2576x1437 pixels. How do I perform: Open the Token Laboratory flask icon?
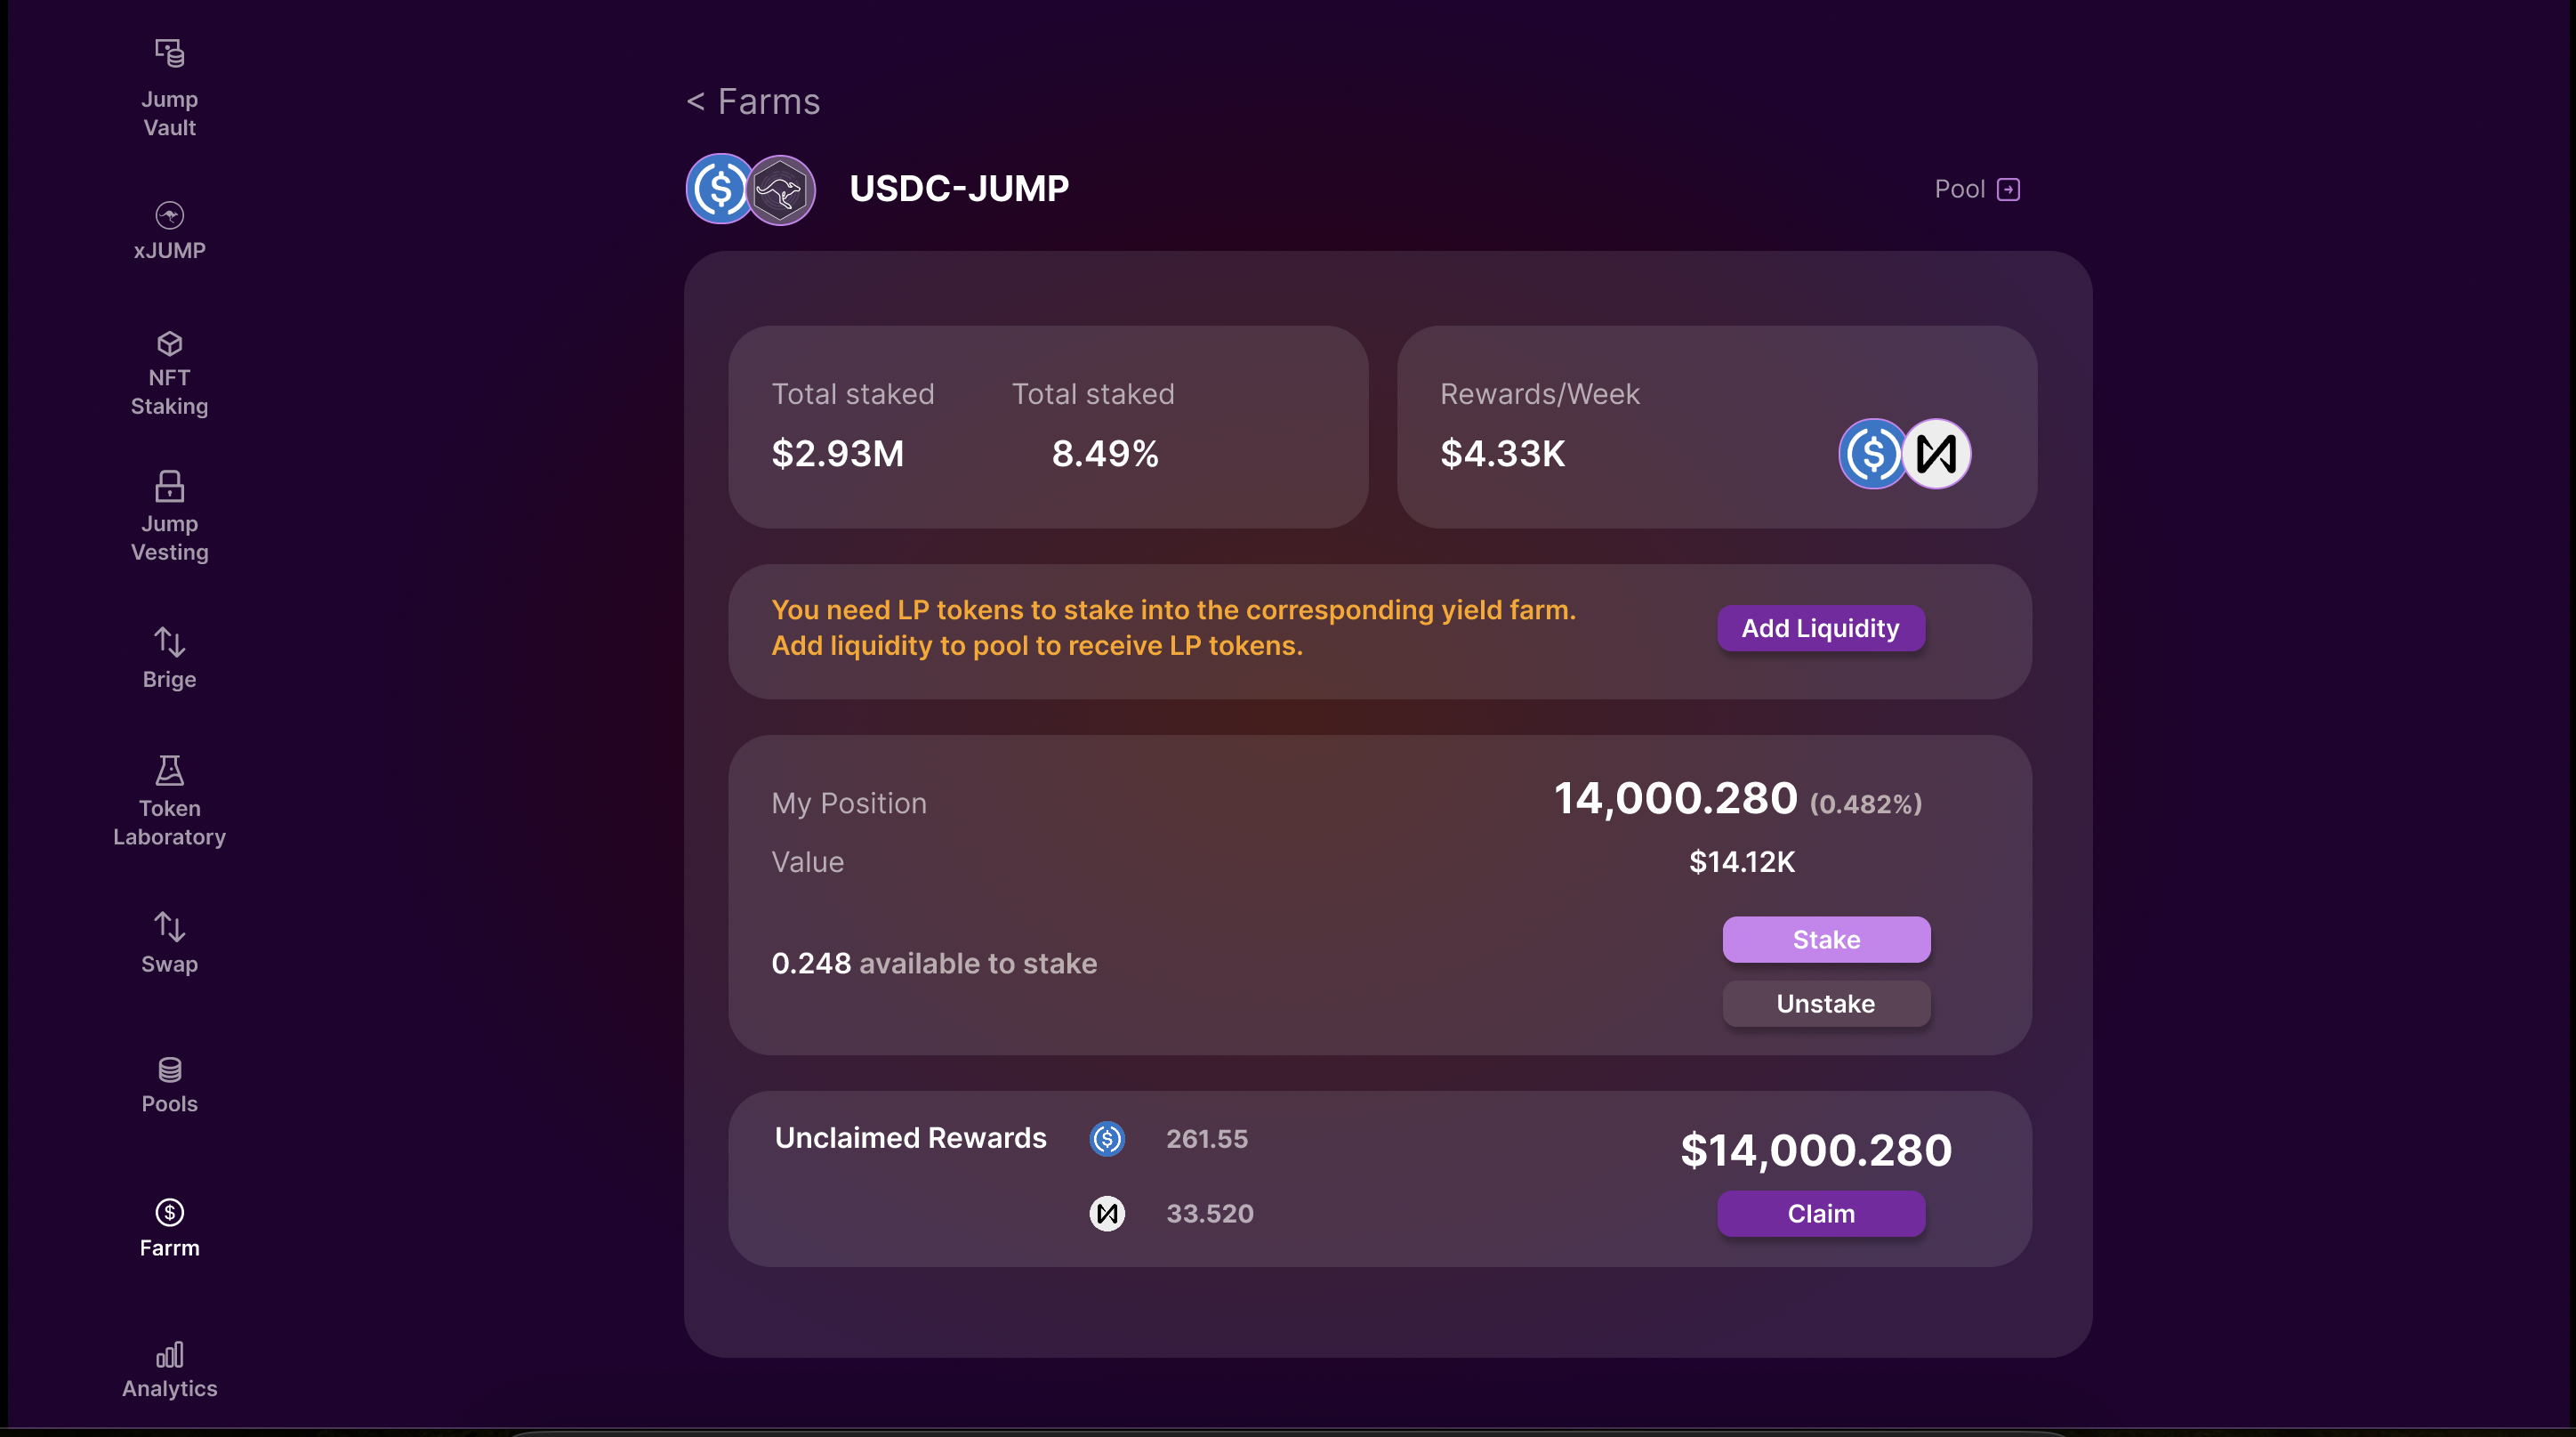pyautogui.click(x=169, y=771)
